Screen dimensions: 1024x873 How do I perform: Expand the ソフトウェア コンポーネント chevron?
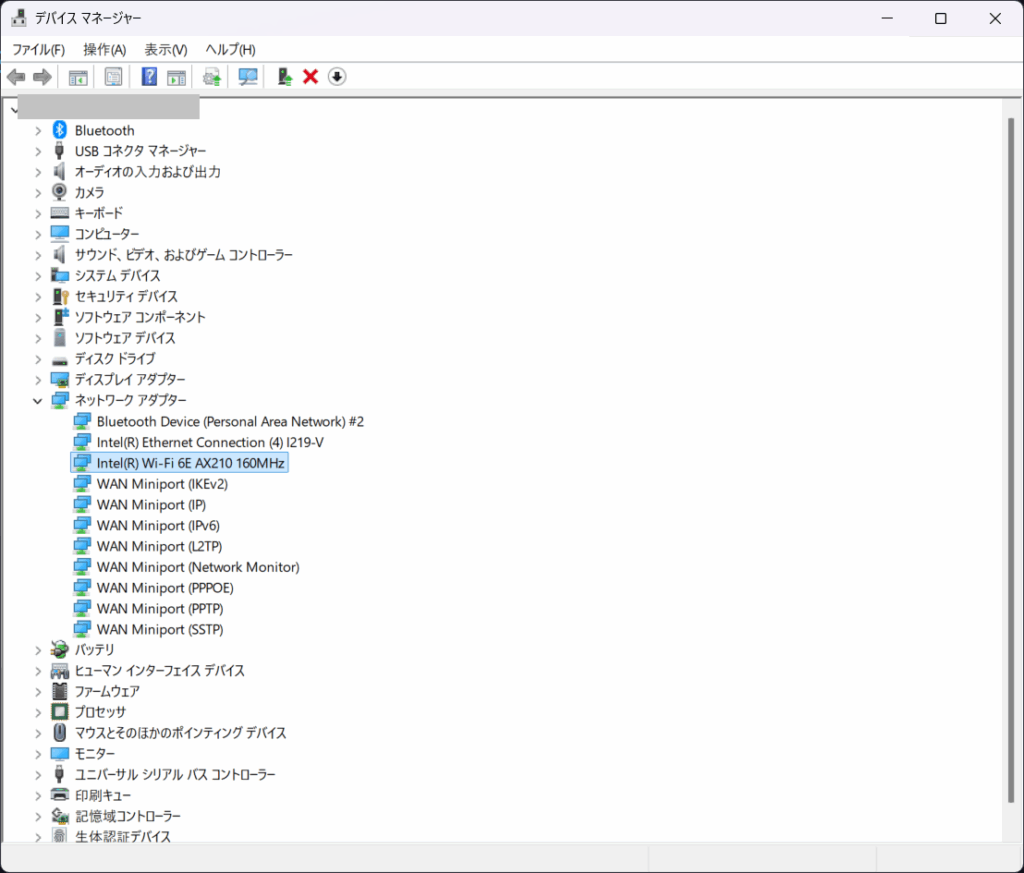click(x=38, y=317)
